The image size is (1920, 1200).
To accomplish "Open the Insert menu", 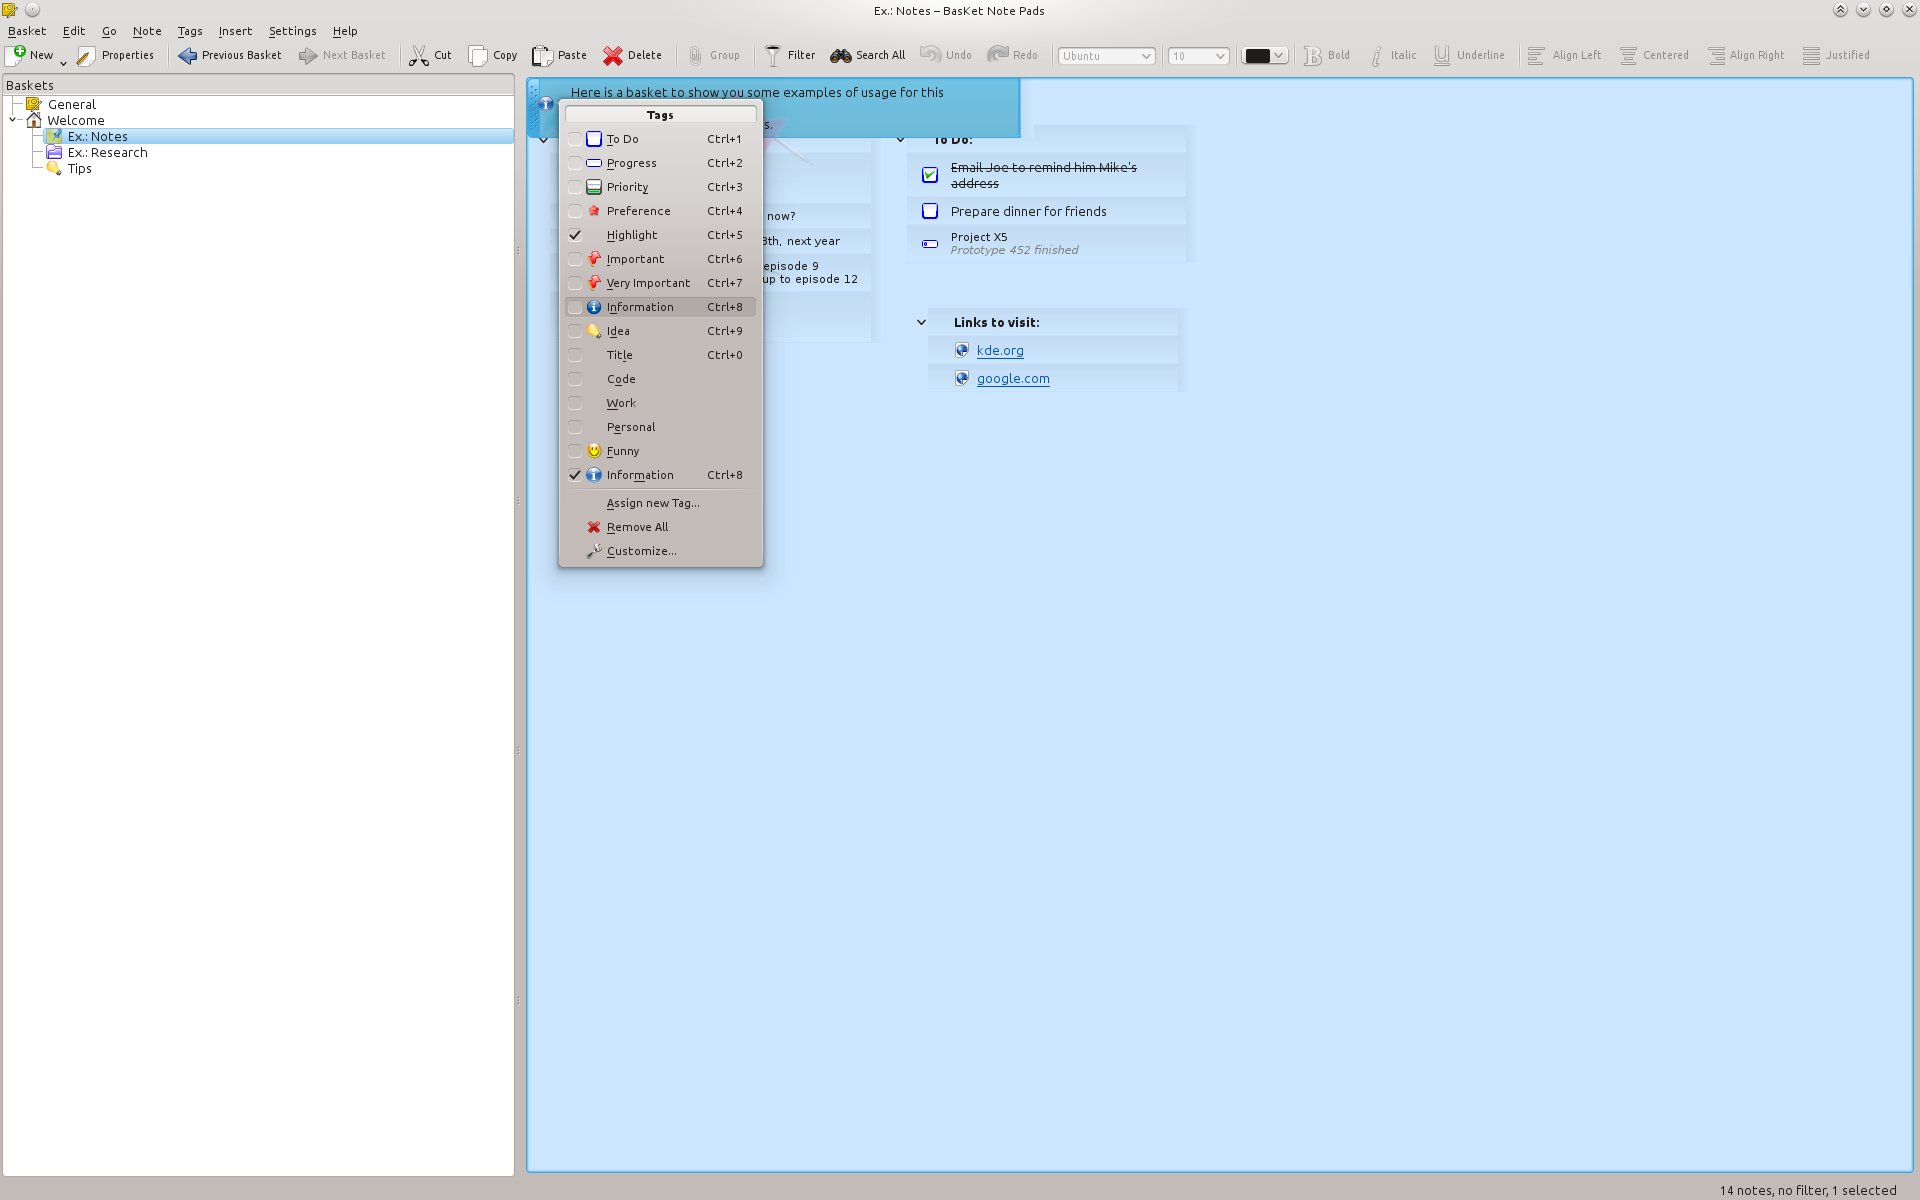I will 235,31.
